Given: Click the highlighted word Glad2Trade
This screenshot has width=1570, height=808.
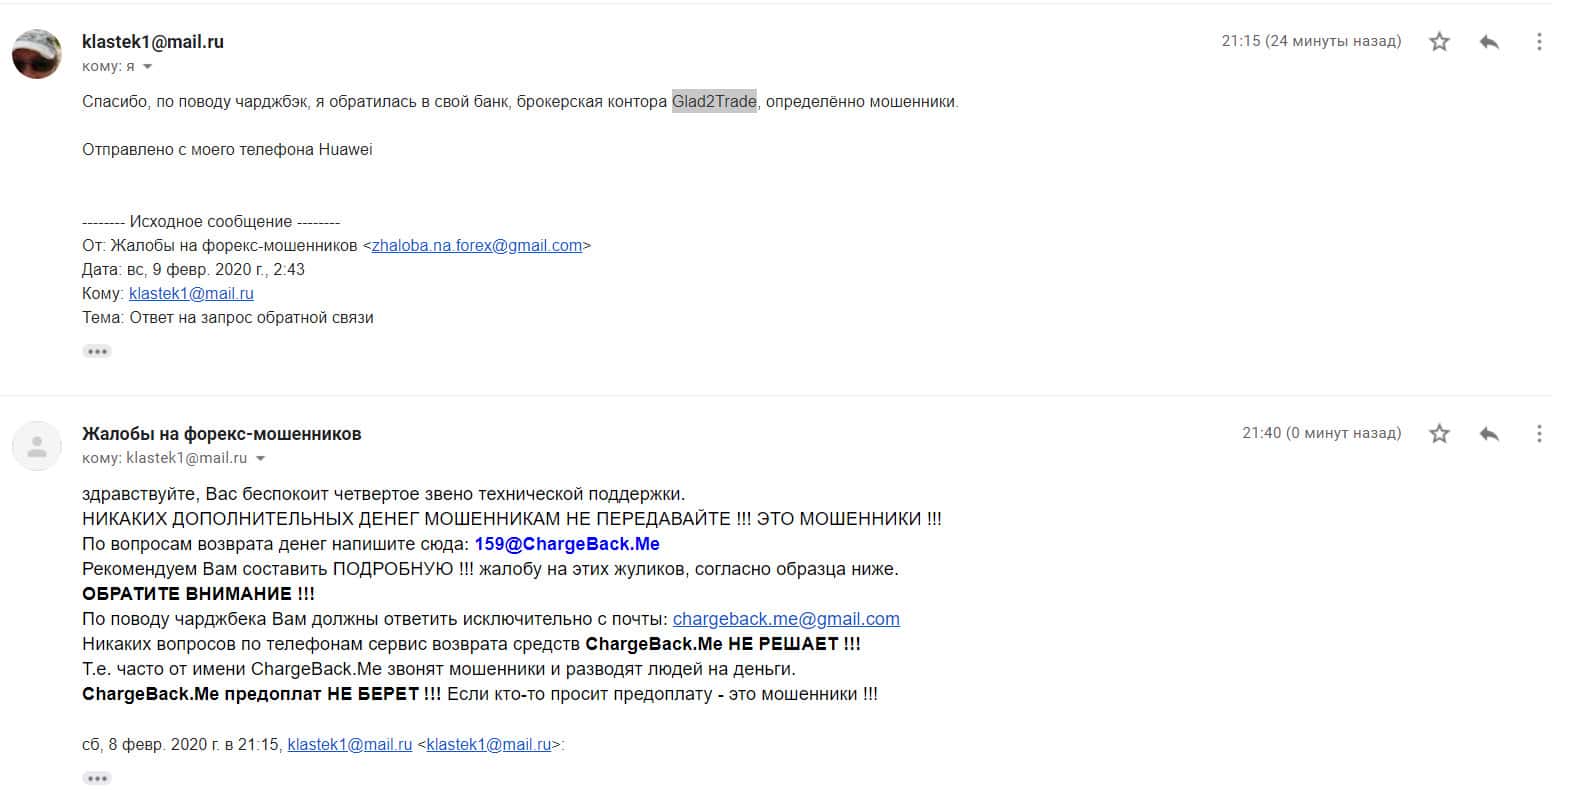Looking at the screenshot, I should pyautogui.click(x=714, y=101).
